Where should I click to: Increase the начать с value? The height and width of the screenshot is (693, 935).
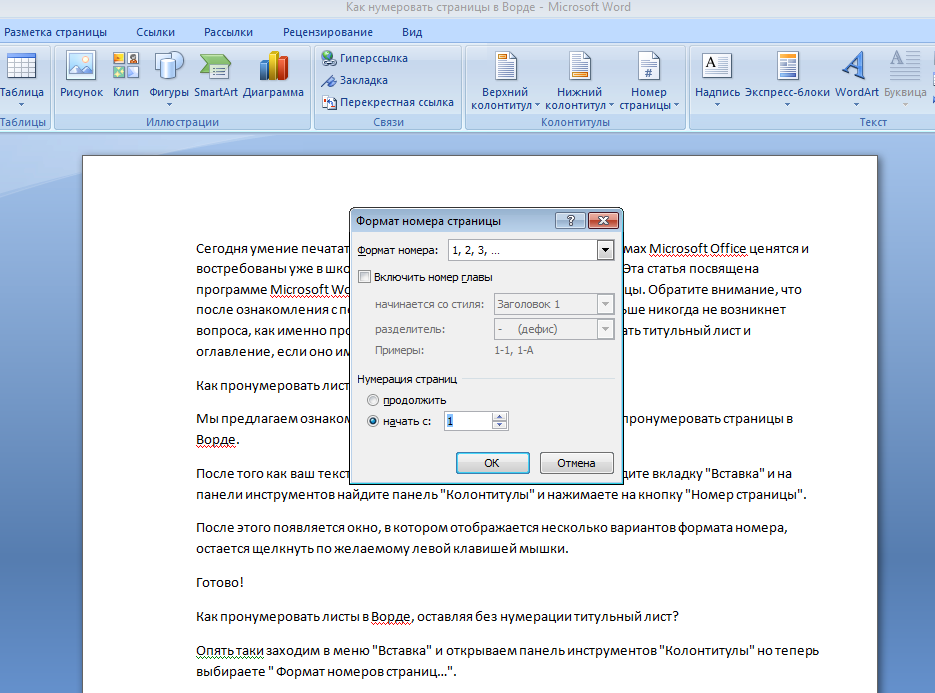click(500, 417)
